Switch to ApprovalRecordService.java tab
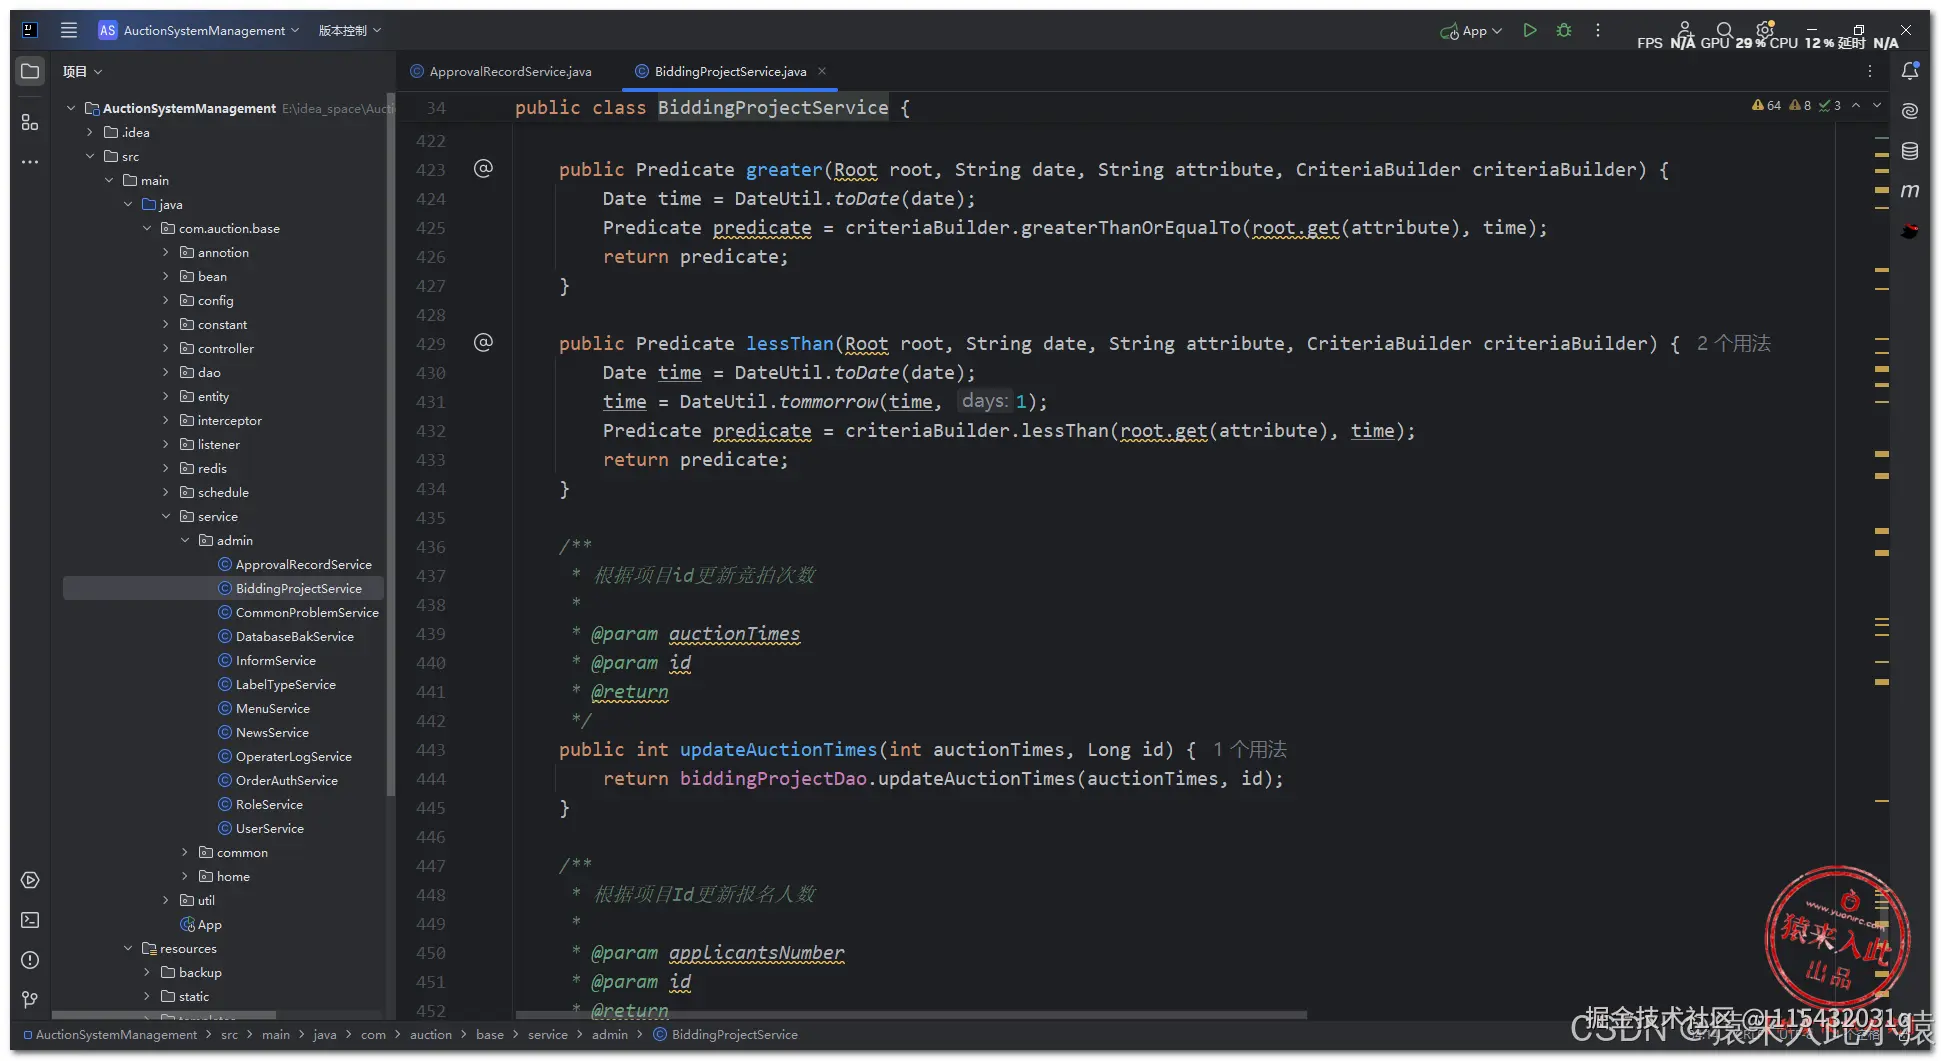The image size is (1941, 1061). click(x=501, y=71)
